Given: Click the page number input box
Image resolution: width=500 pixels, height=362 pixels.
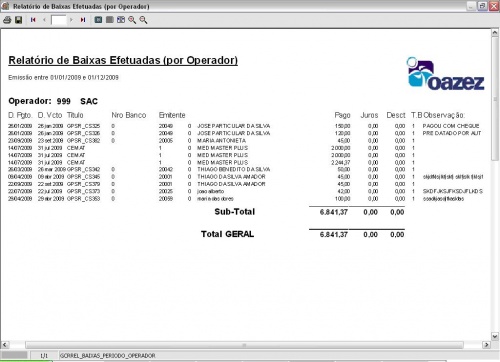Looking at the screenshot, I should (x=58, y=20).
